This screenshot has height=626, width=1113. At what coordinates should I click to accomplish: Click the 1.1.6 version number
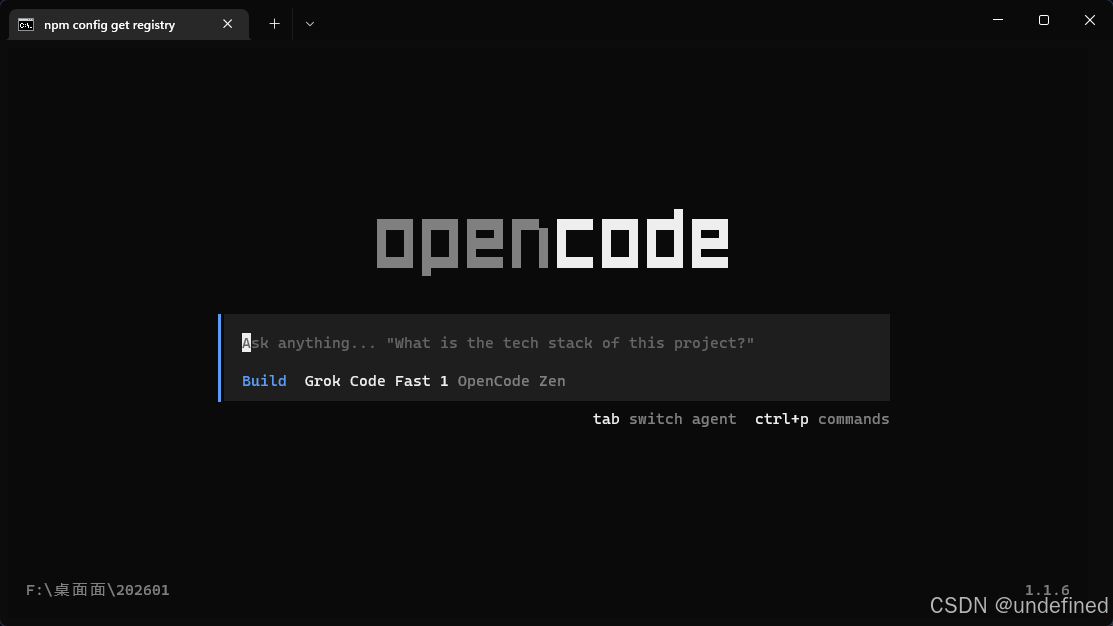(1046, 590)
